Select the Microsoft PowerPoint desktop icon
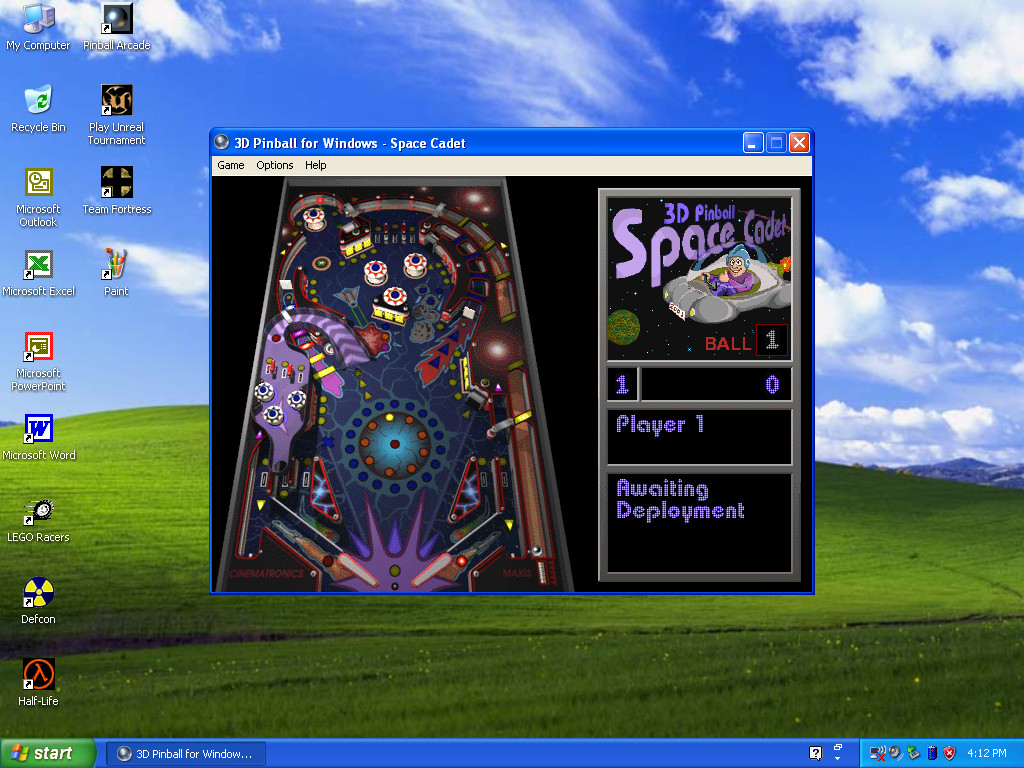This screenshot has height=768, width=1024. coord(38,362)
